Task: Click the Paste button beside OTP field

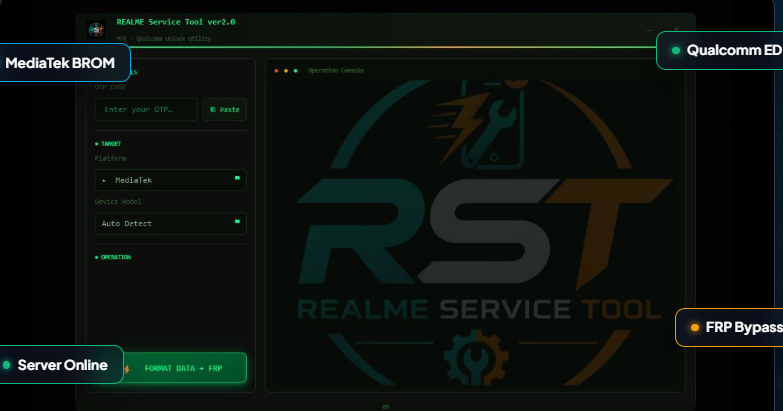Action: click(225, 109)
